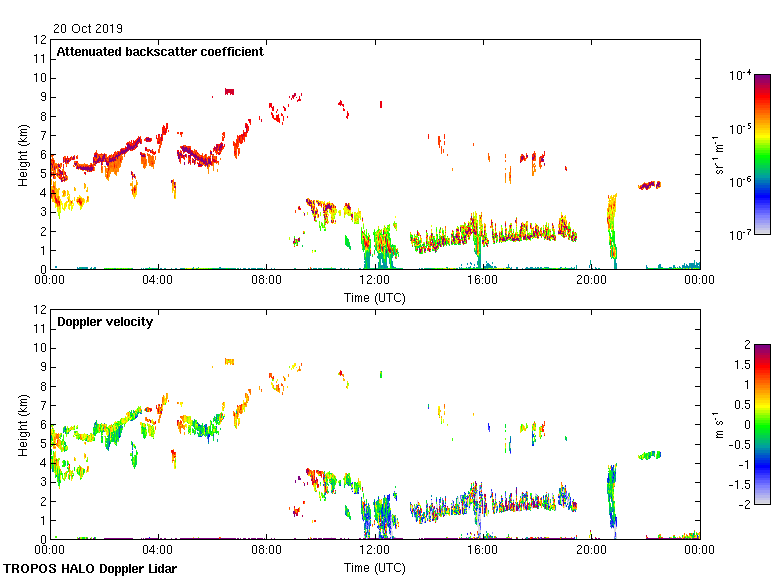The image size is (780, 580).
Task: Click the 12:00 tick label under backscatter plot
Action: (x=375, y=282)
